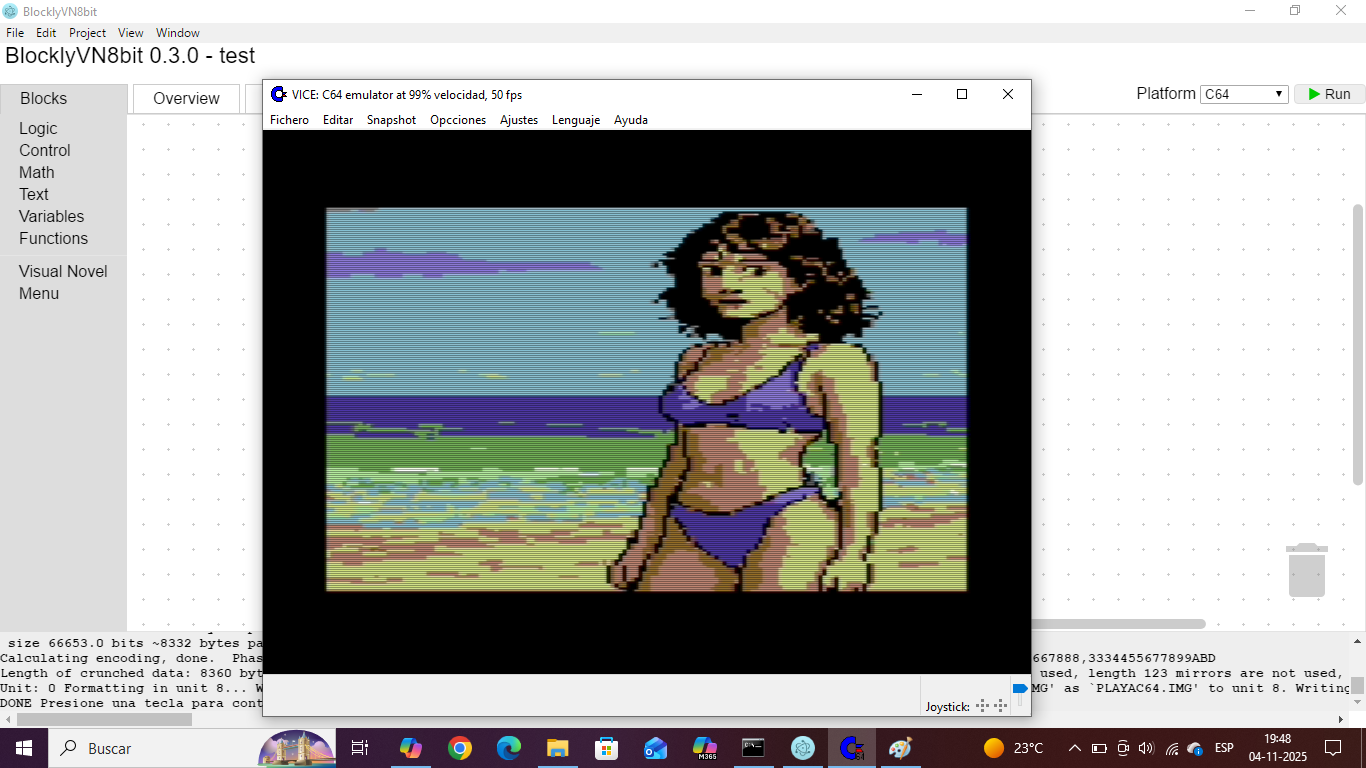Open the View menu in BlocklyVN8bit

tap(131, 33)
